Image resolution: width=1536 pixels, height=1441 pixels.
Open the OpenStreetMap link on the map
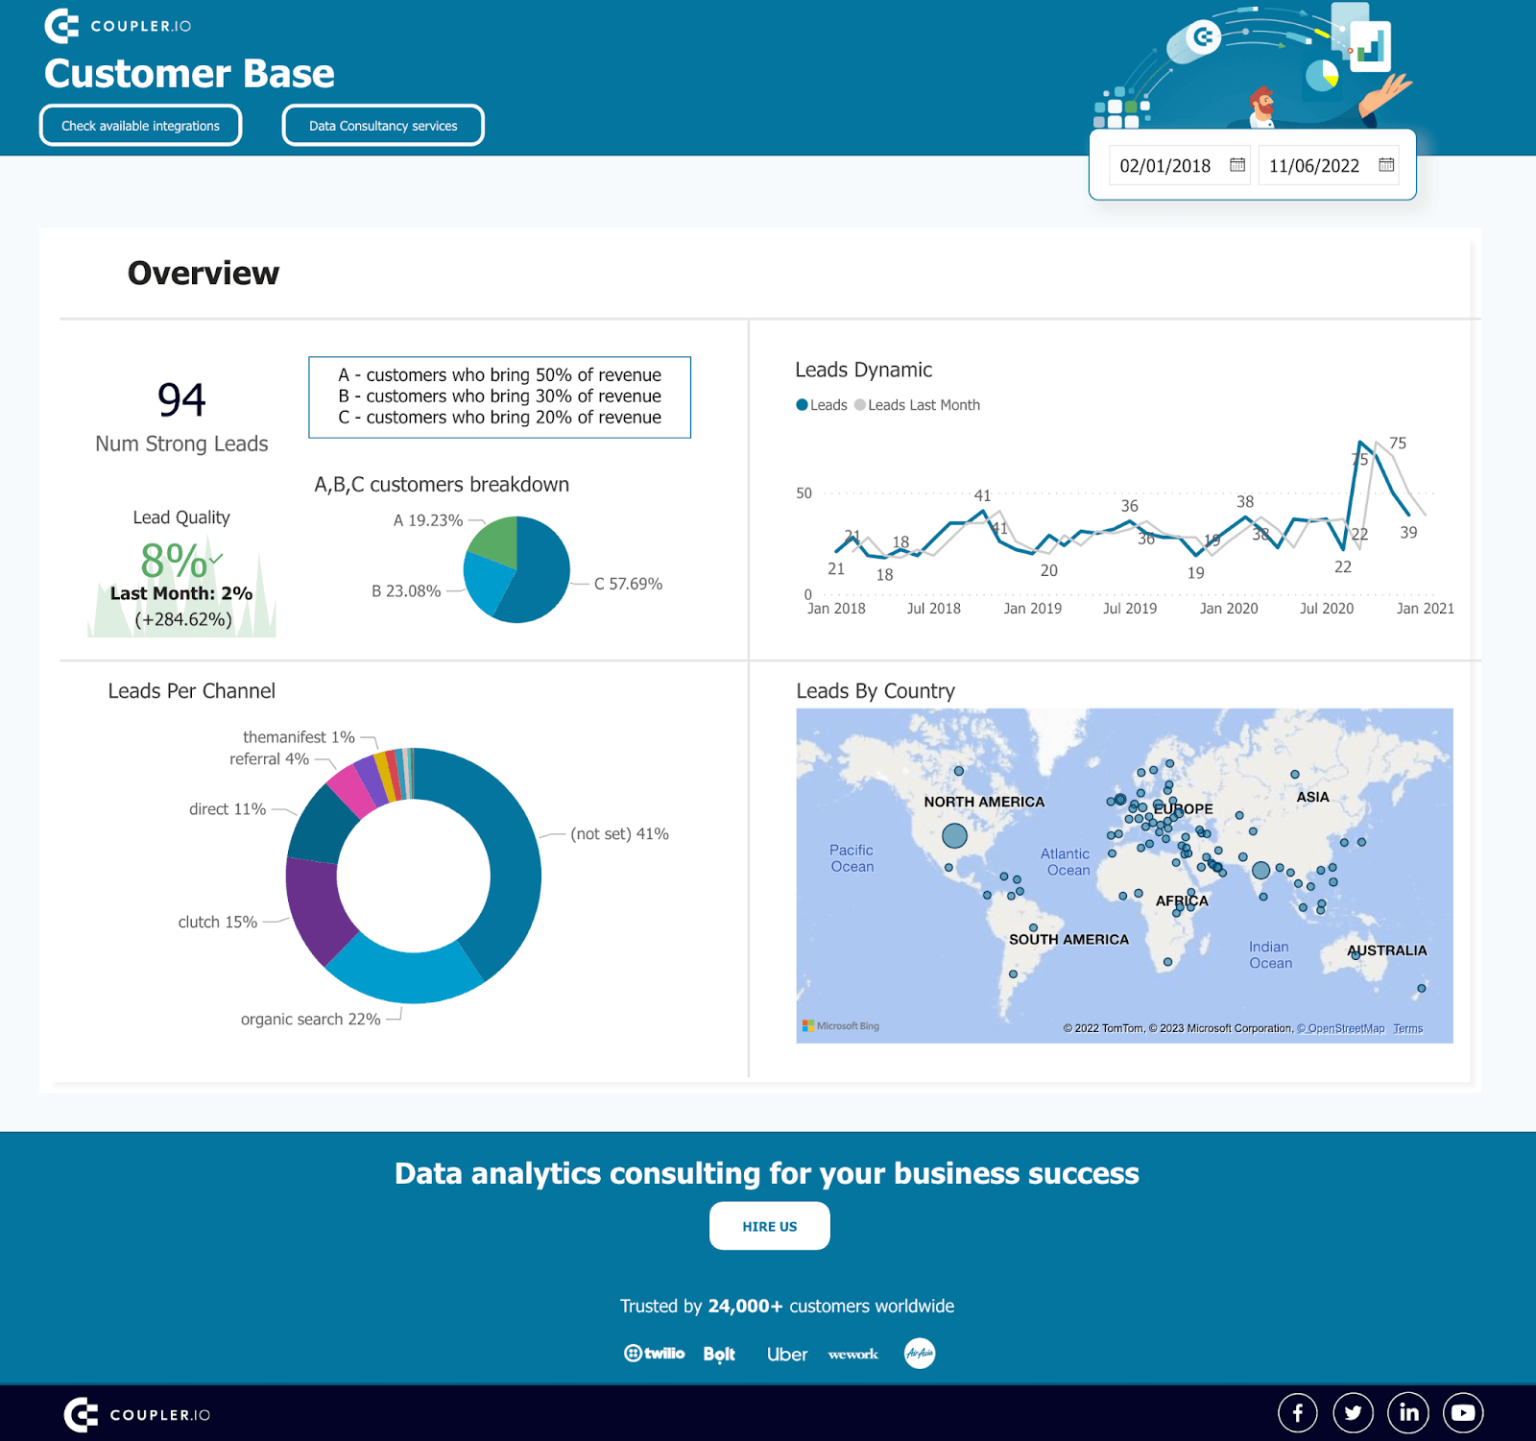1342,1027
